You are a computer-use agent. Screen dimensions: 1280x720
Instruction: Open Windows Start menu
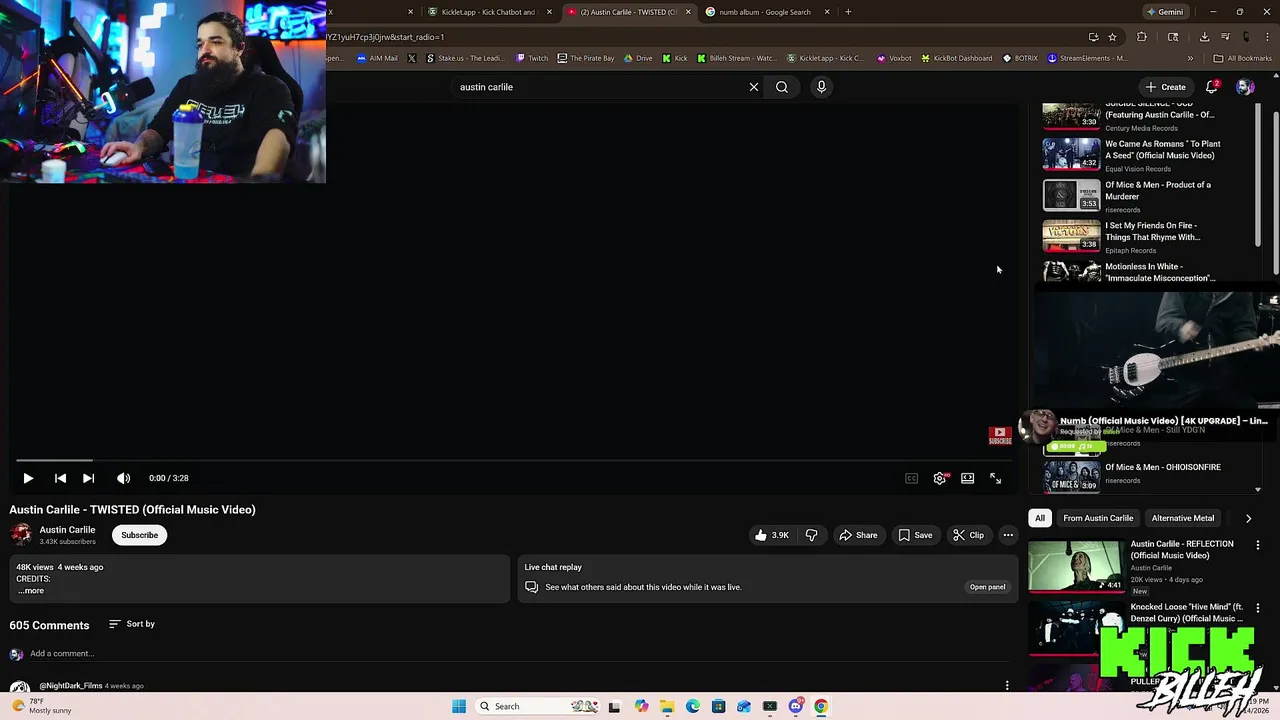click(x=459, y=706)
